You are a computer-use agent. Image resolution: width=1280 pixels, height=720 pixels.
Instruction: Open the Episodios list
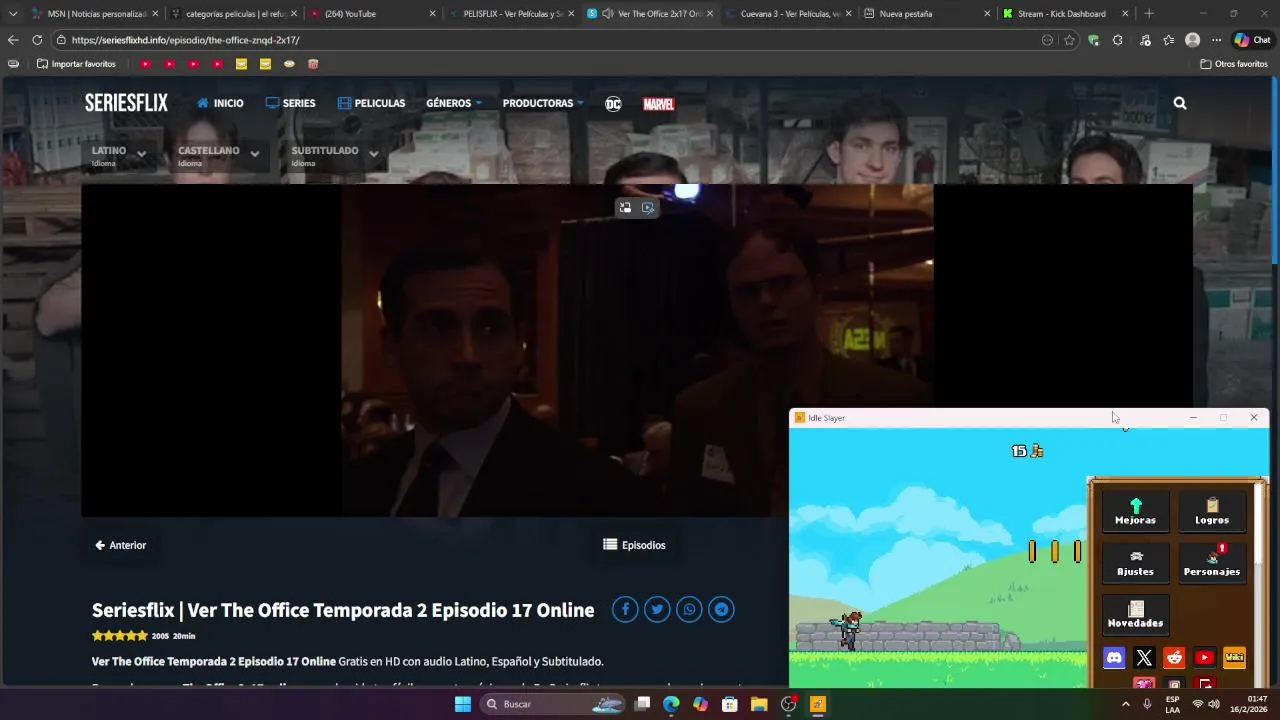click(x=634, y=545)
